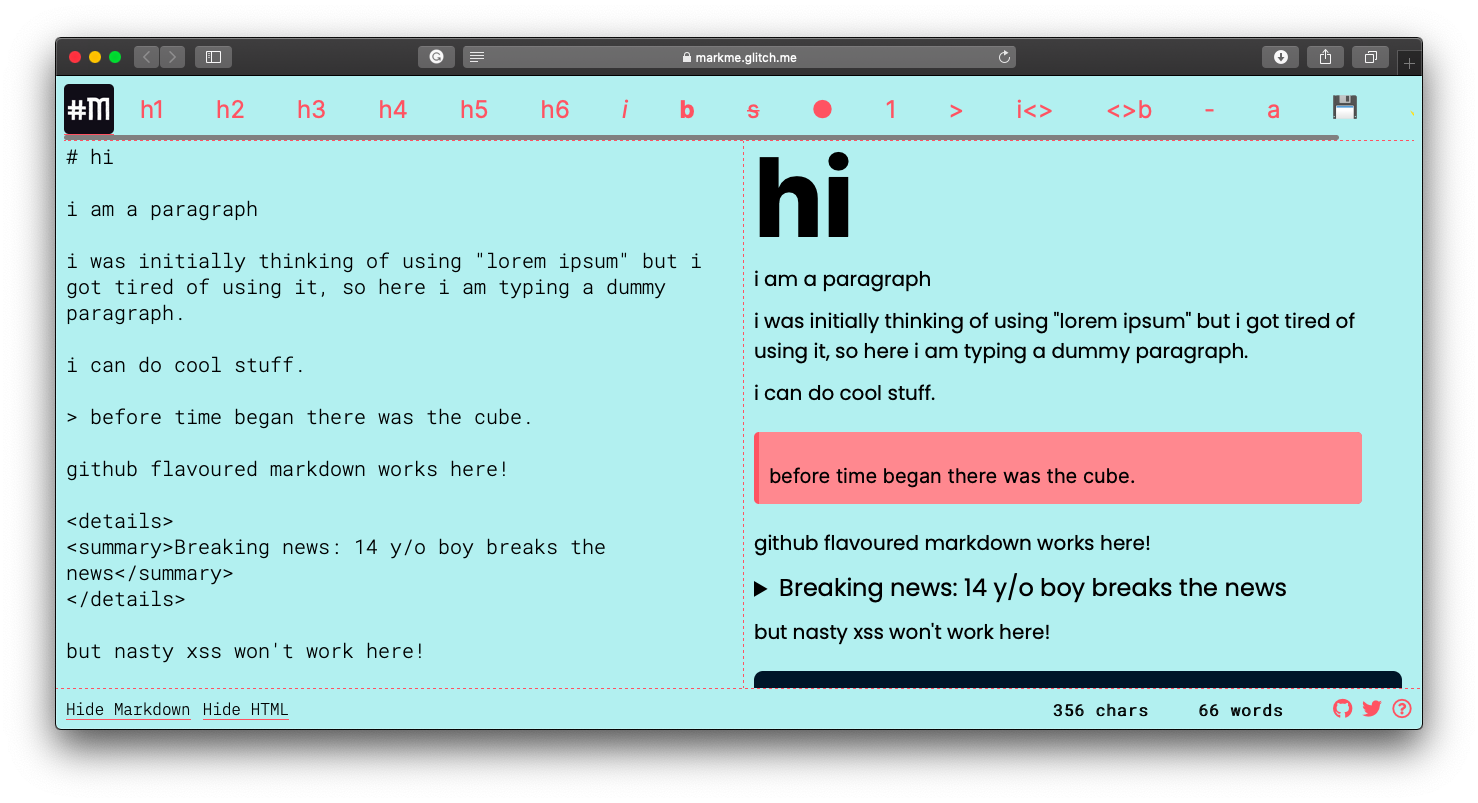The image size is (1478, 803).
Task: Click the Breaking news summary text in preview
Action: (1032, 588)
